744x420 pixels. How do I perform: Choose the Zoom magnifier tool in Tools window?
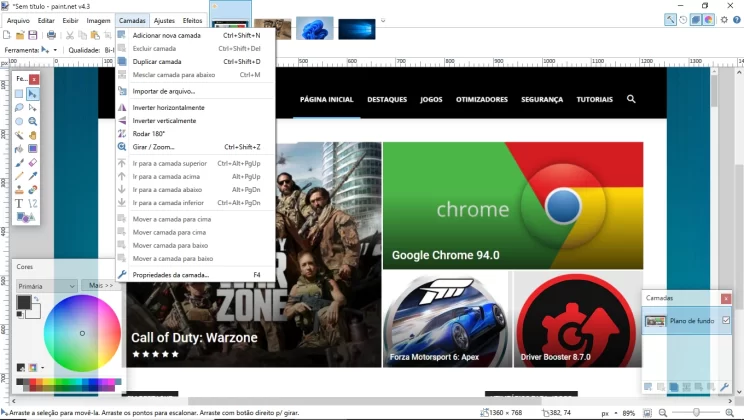pos(32,121)
